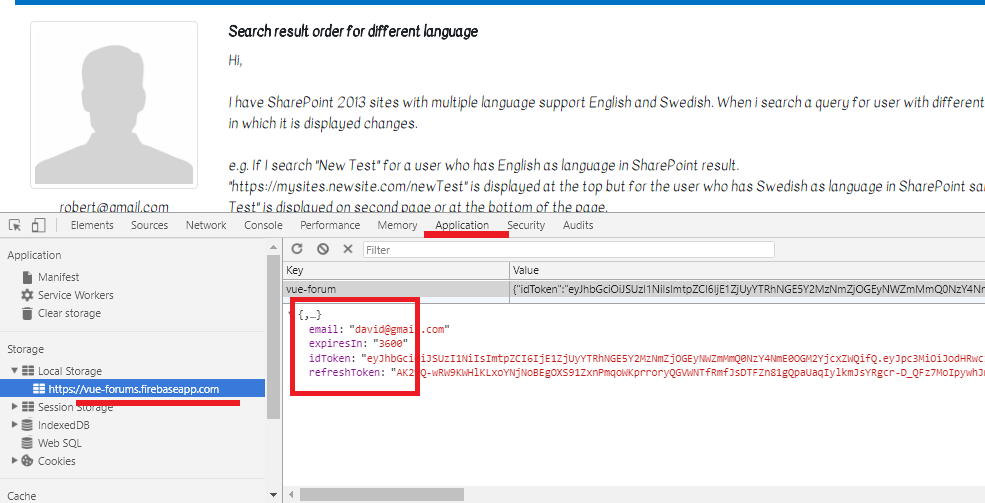Open the Sources tab
Viewport: 985px width, 503px height.
[150, 225]
